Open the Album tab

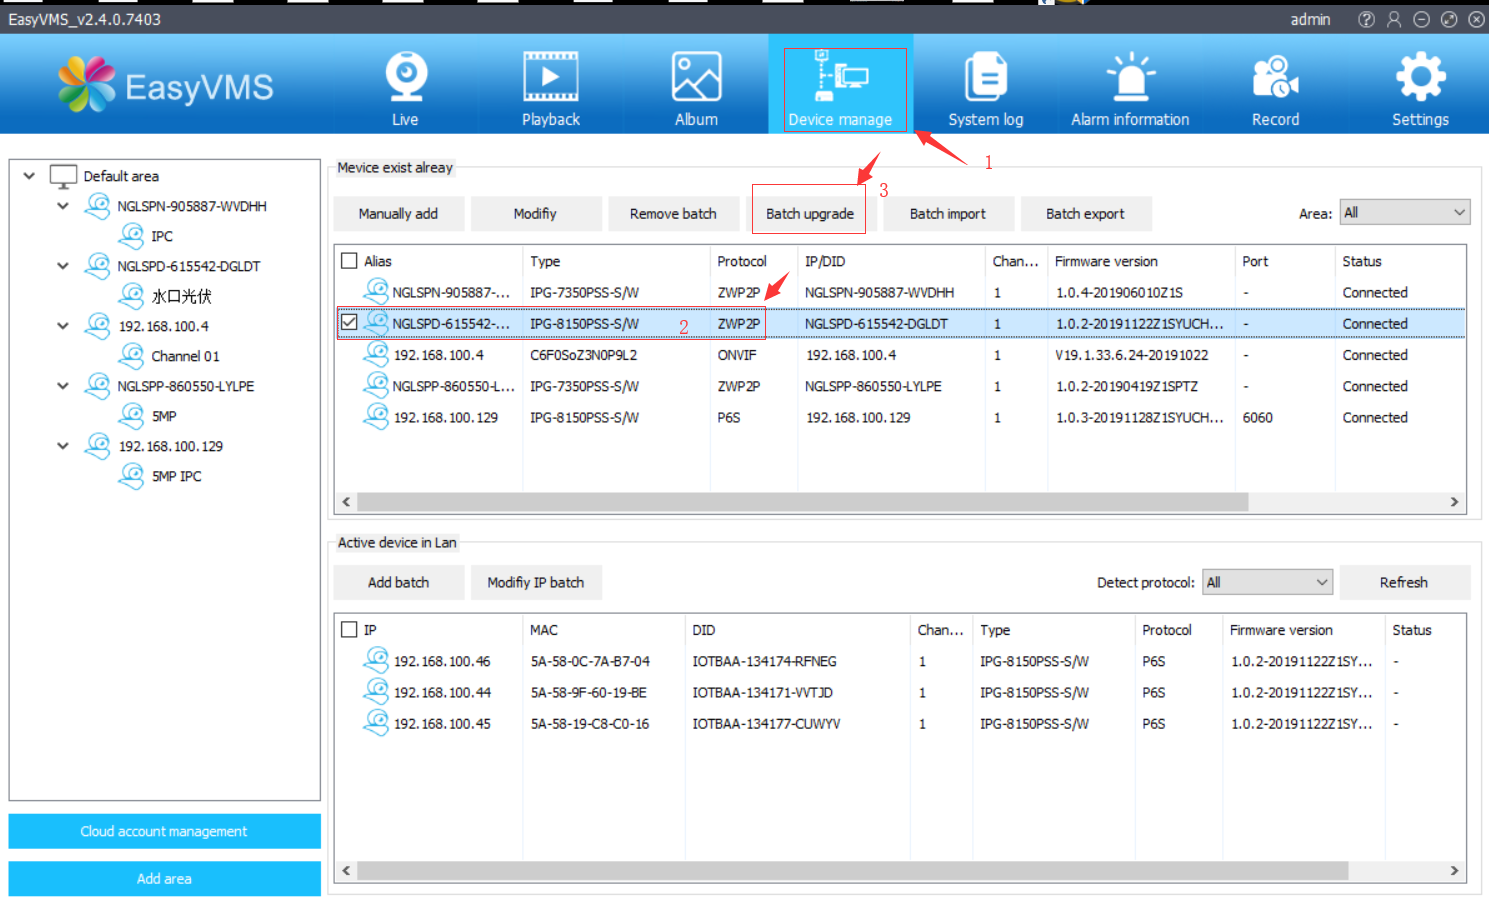[x=696, y=88]
